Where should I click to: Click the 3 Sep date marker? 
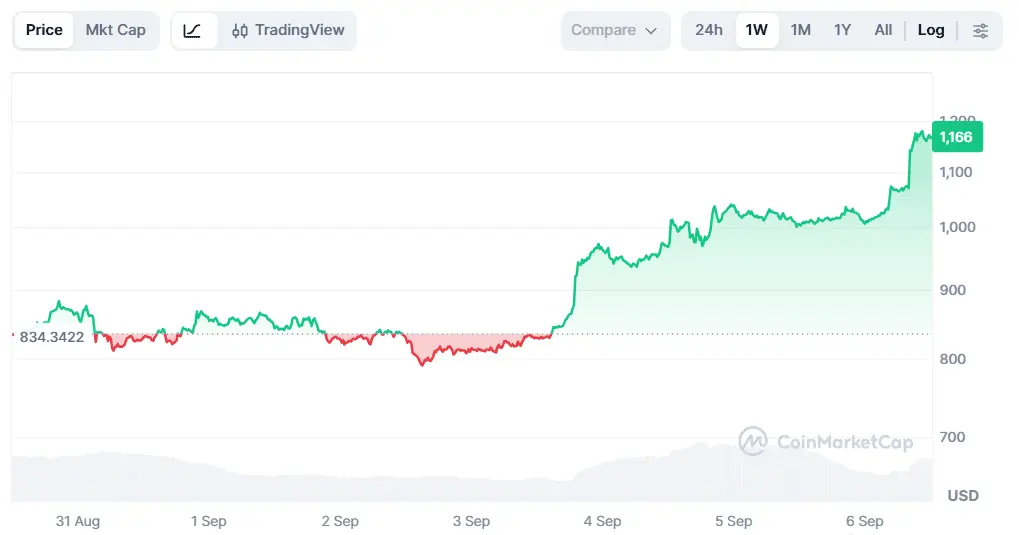(471, 521)
